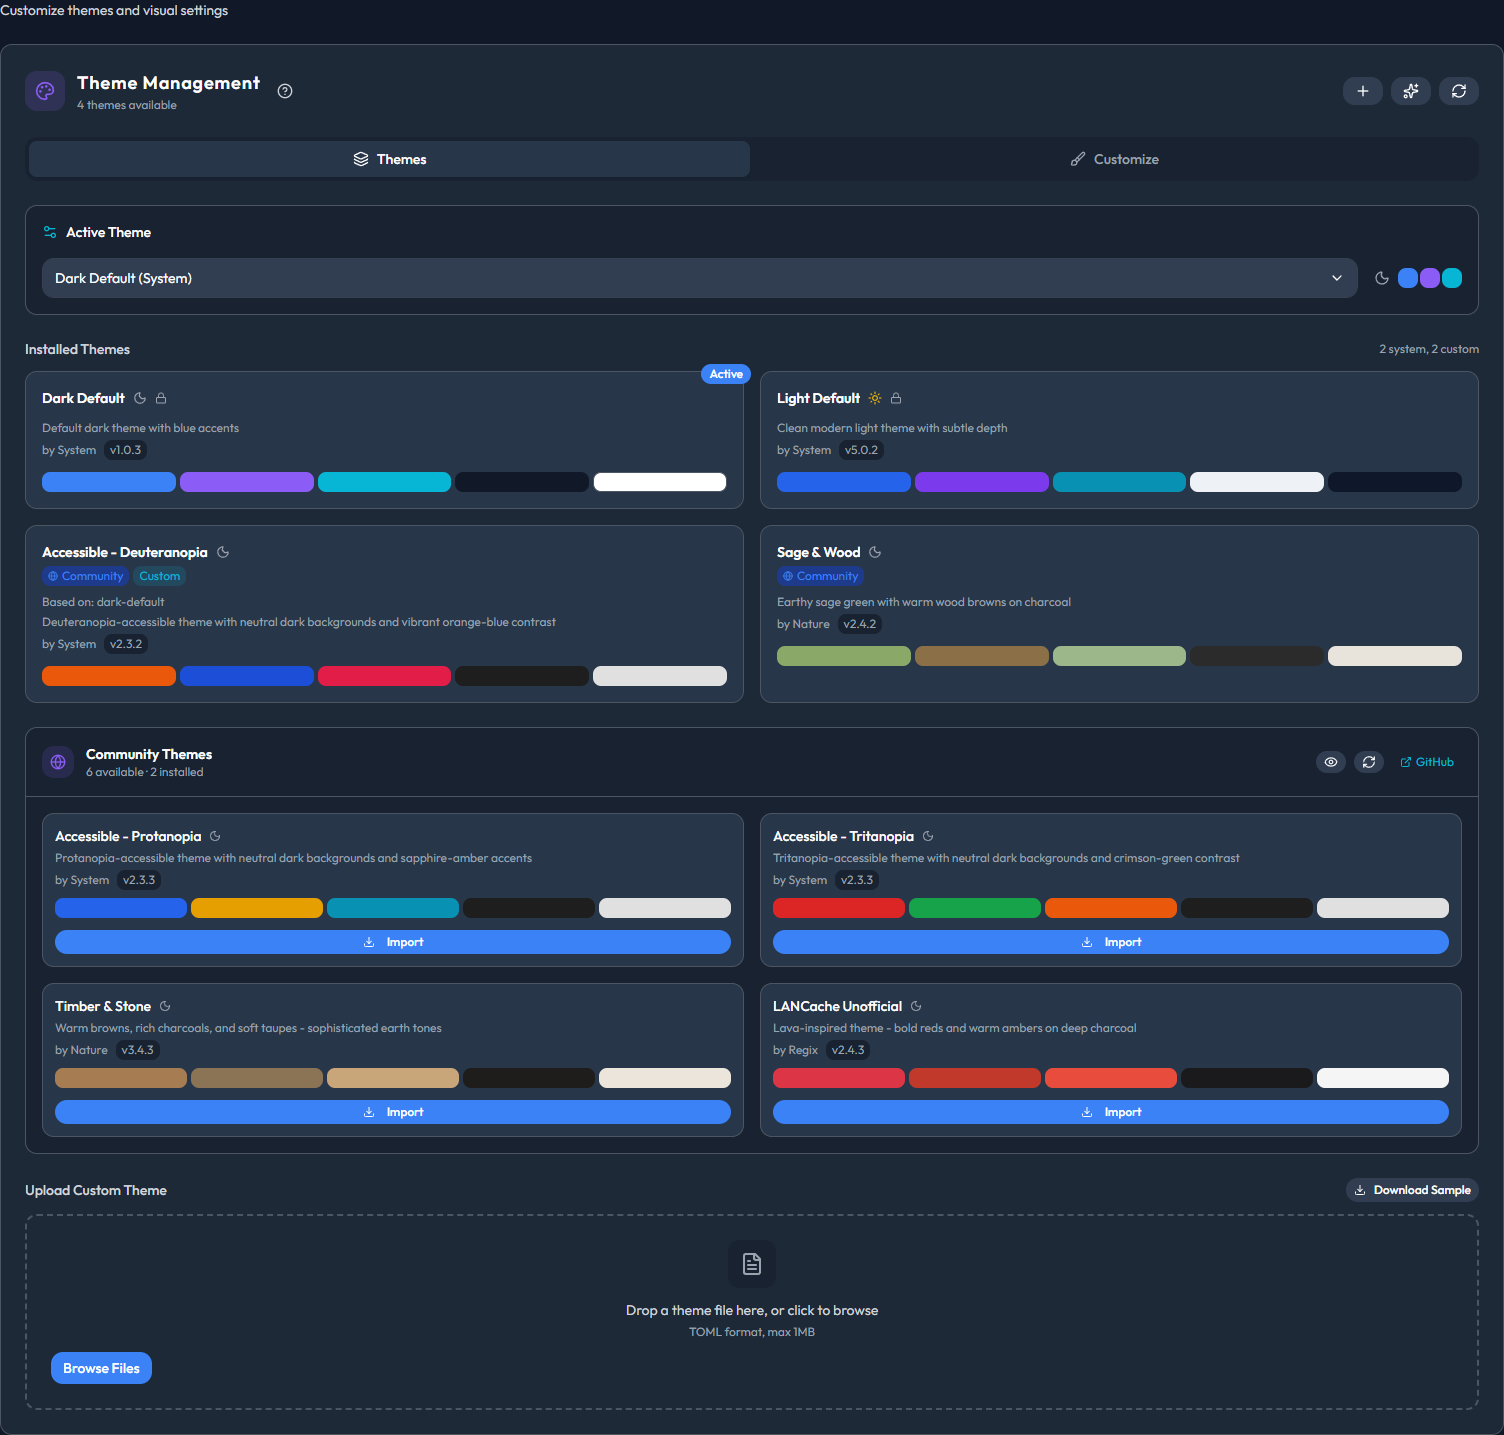Expand the Active Theme dropdown

pos(700,278)
